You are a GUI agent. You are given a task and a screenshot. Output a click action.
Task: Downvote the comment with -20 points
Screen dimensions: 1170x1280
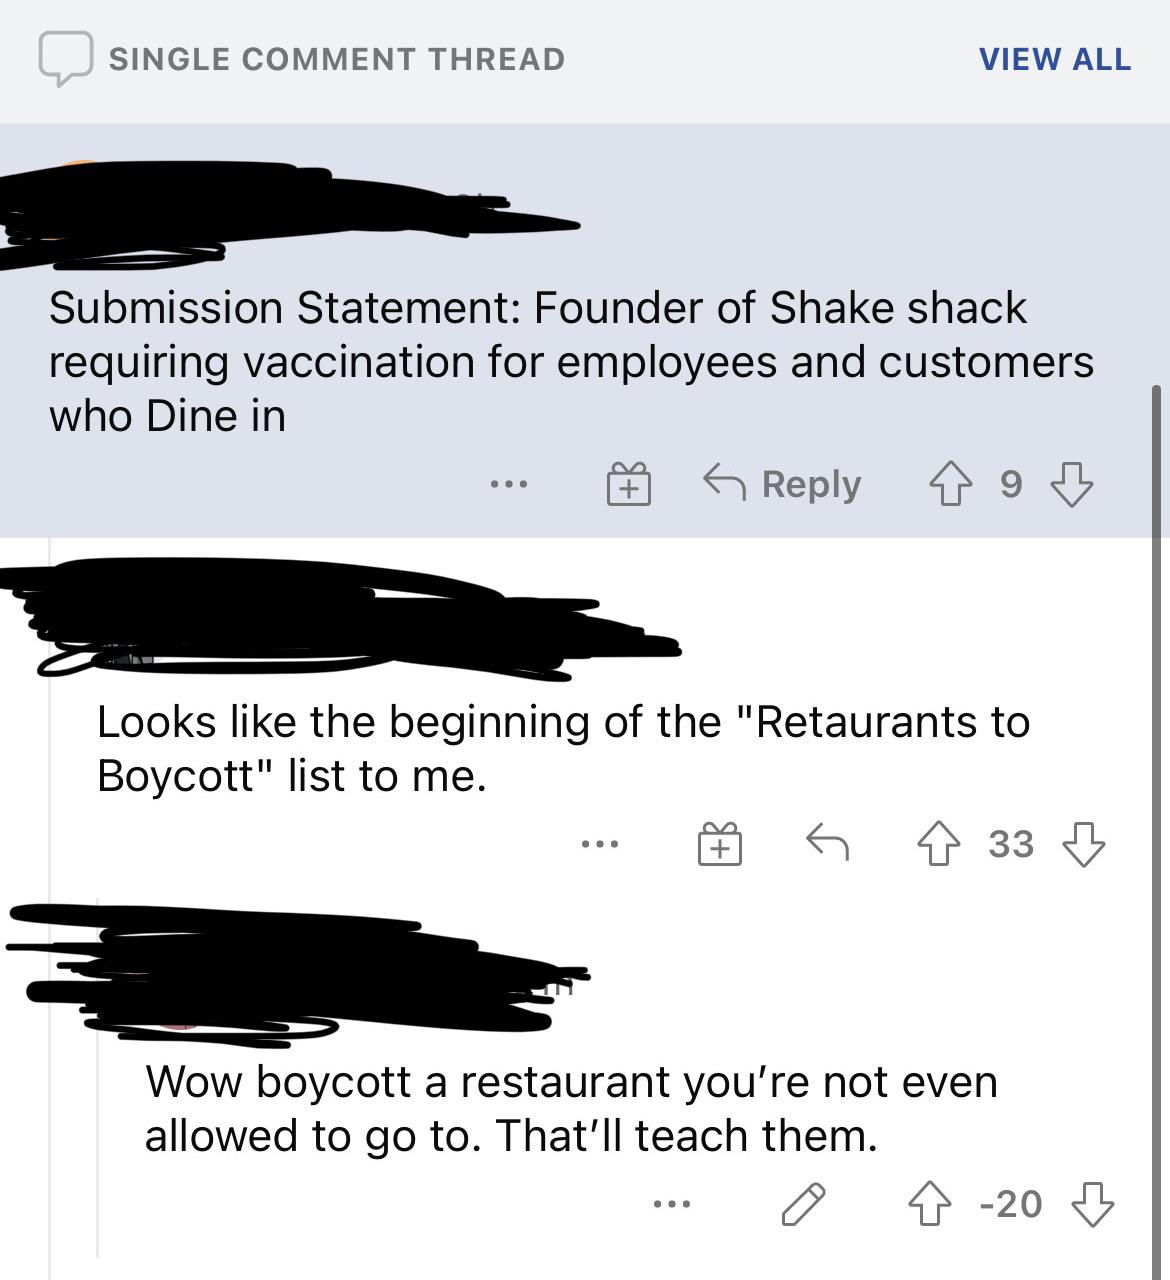(x=1092, y=1203)
